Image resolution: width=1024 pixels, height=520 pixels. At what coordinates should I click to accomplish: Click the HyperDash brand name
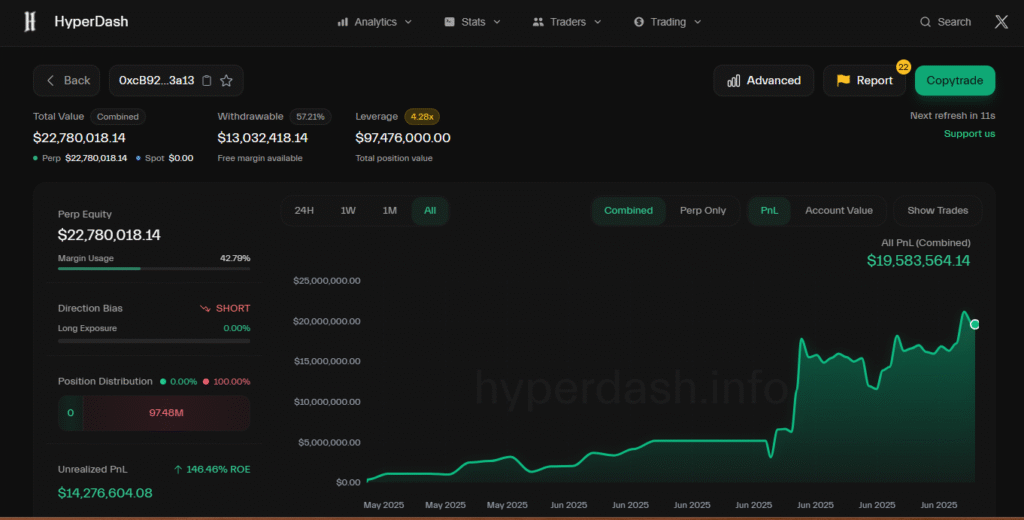(91, 22)
